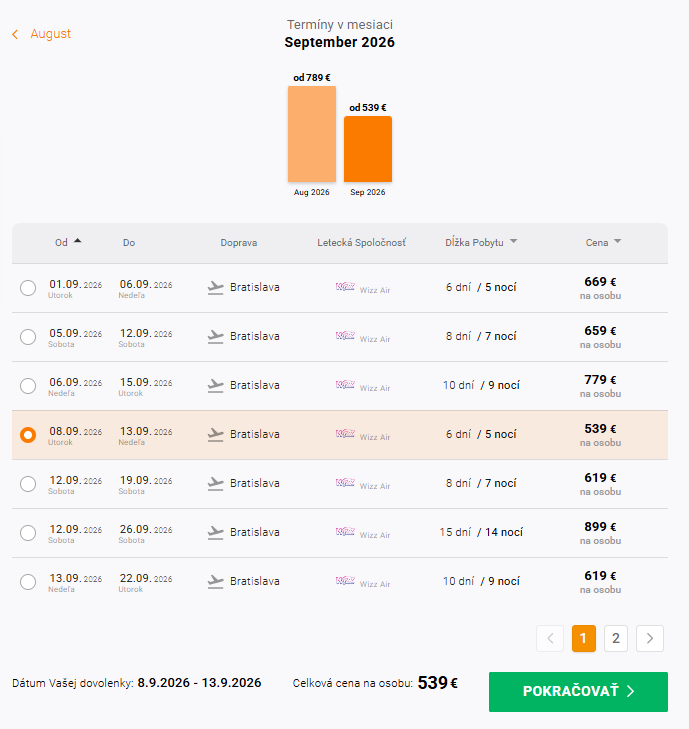Go back to August terms

click(50, 34)
